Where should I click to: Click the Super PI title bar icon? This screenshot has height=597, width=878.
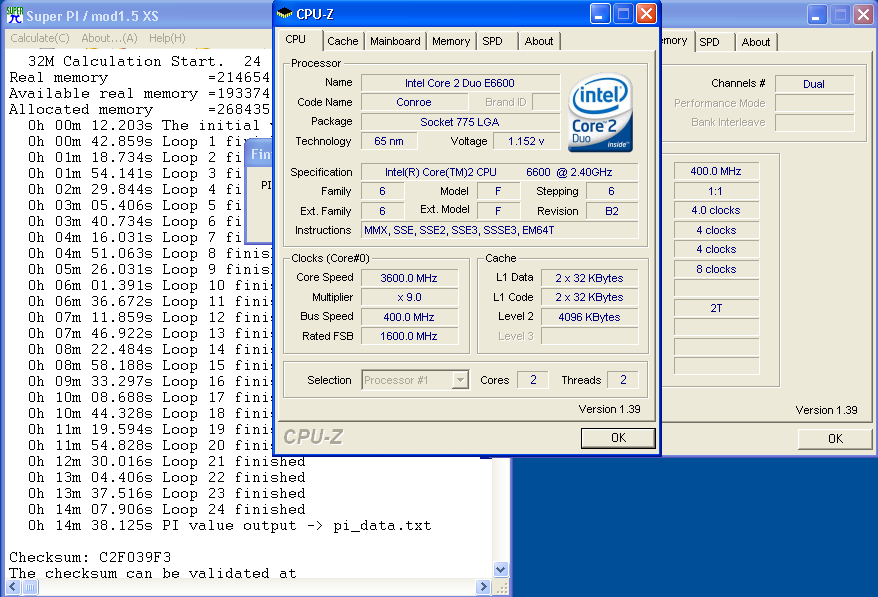click(15, 15)
